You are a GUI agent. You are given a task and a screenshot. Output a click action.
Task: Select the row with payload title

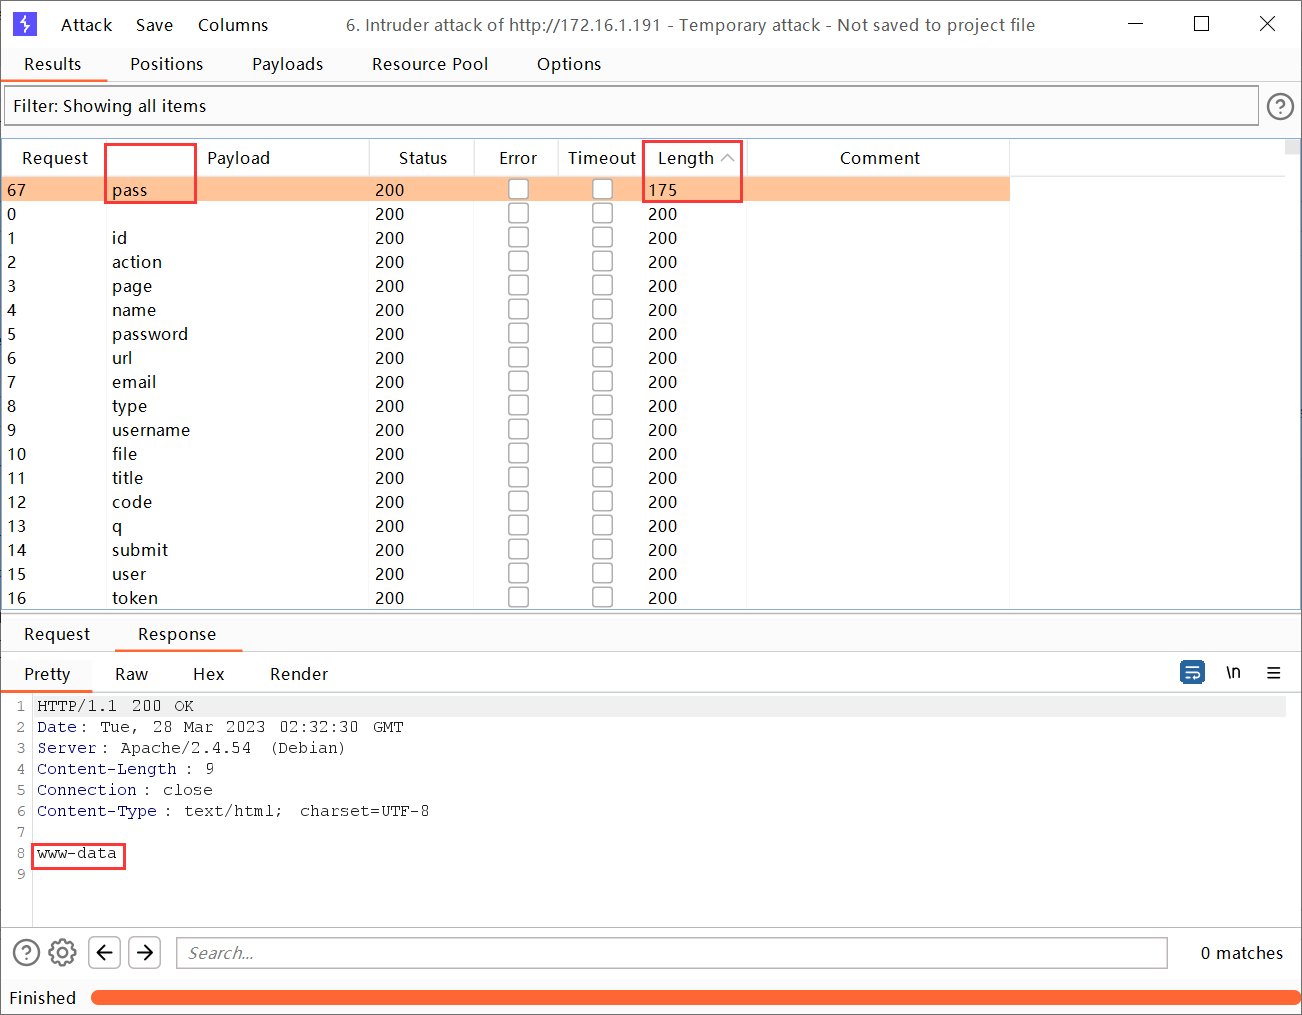505,478
